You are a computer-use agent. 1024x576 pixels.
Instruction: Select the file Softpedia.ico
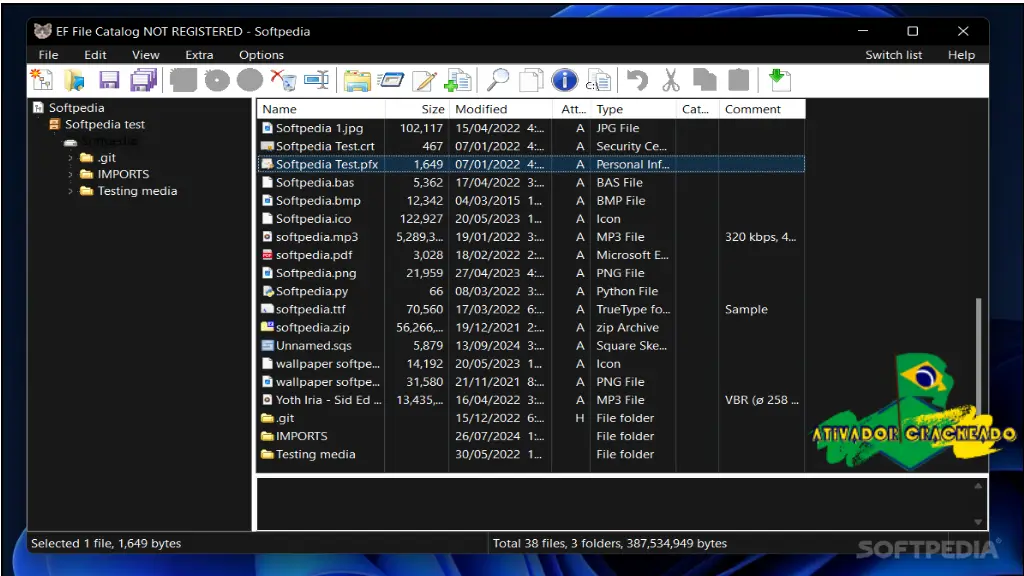pos(313,219)
